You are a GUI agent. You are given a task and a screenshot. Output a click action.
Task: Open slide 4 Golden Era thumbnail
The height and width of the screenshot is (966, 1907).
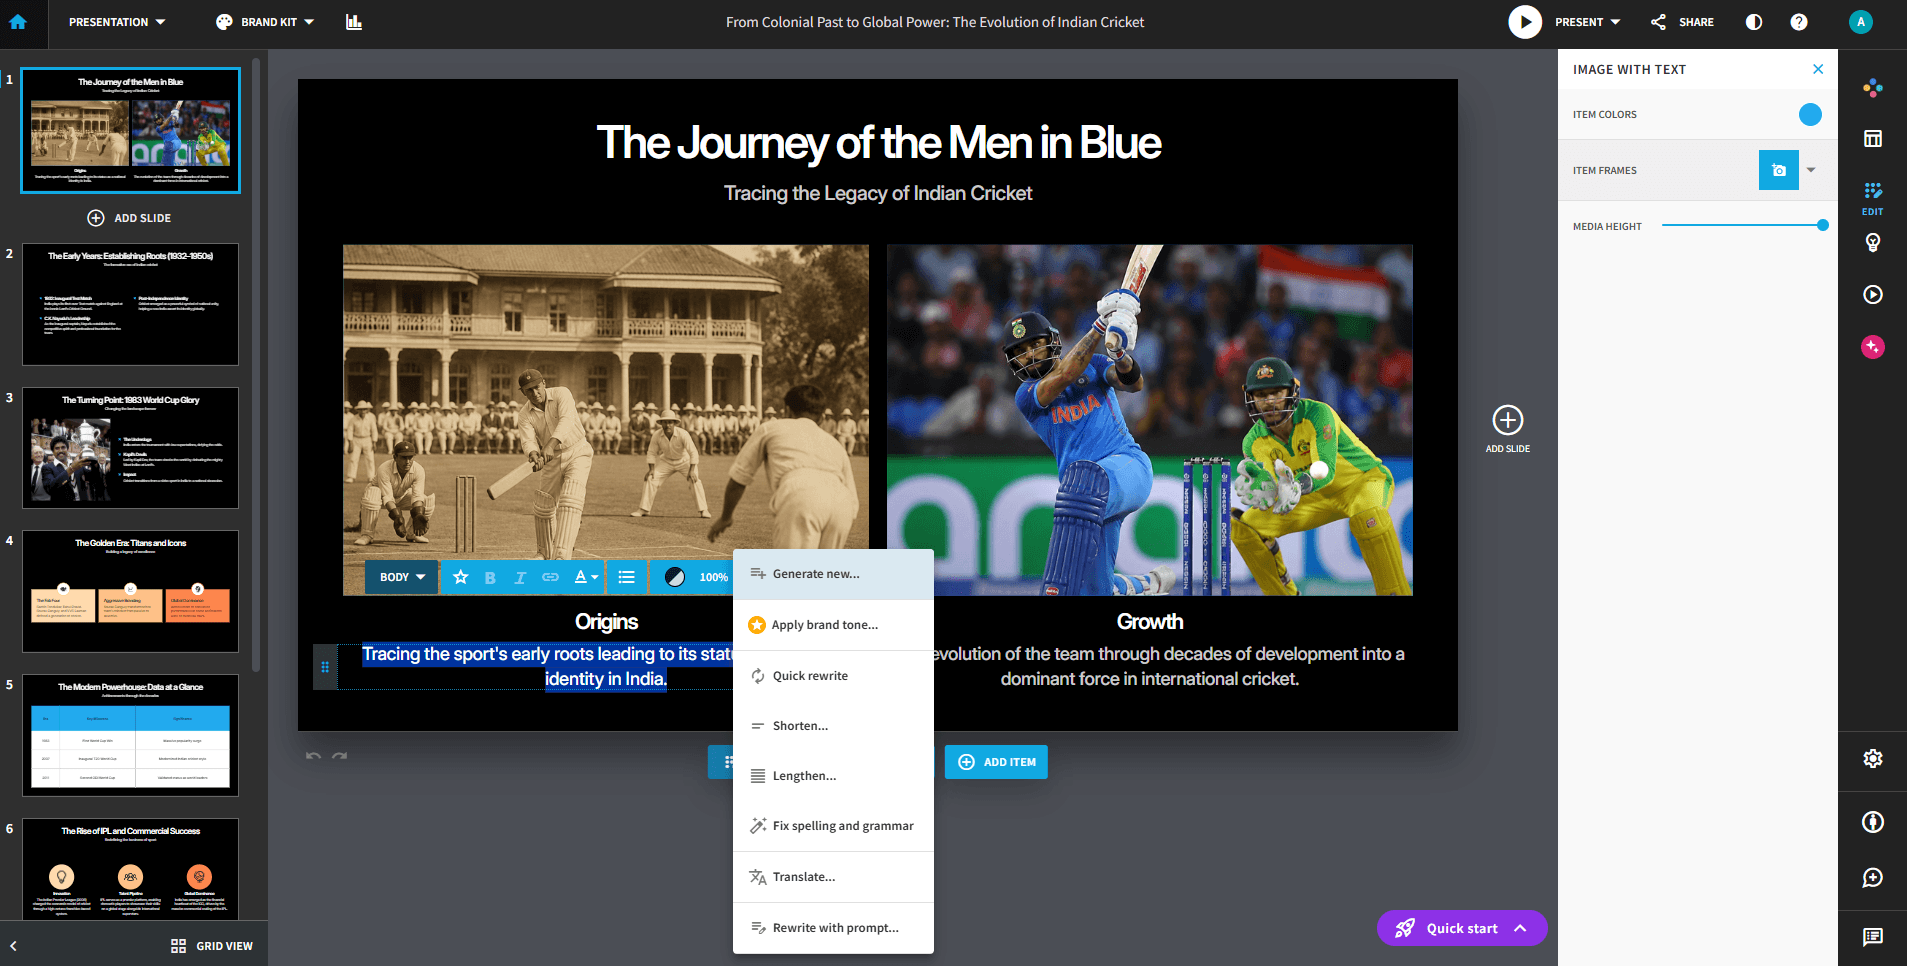pos(130,591)
